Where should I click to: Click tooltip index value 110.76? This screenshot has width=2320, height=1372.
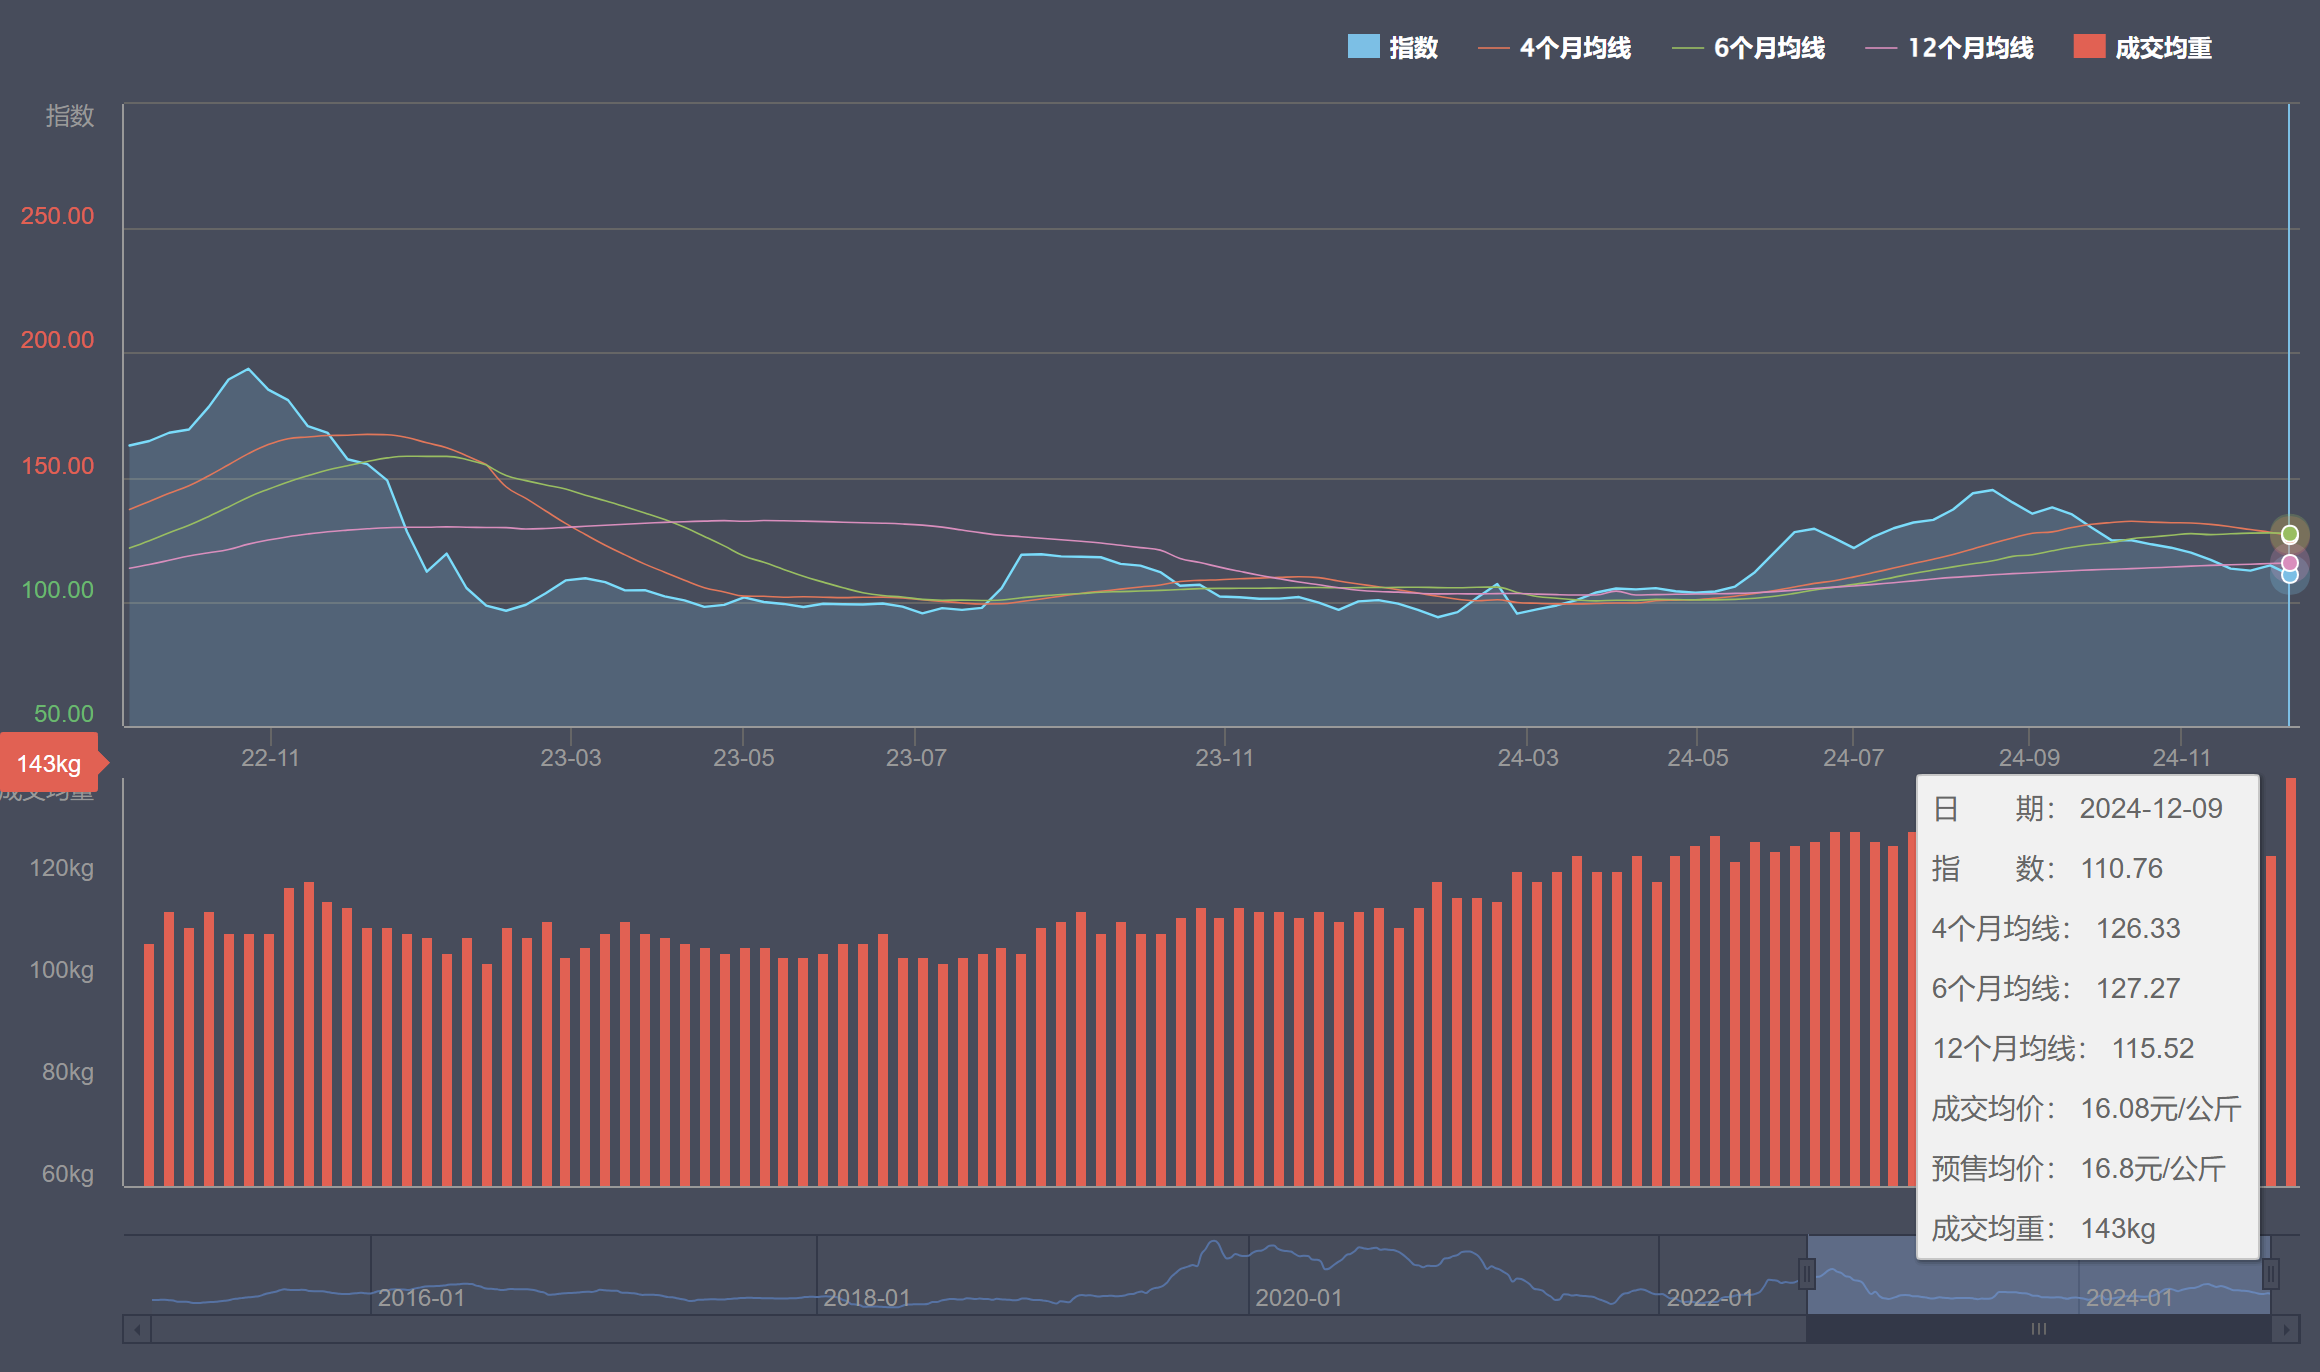(x=2121, y=868)
